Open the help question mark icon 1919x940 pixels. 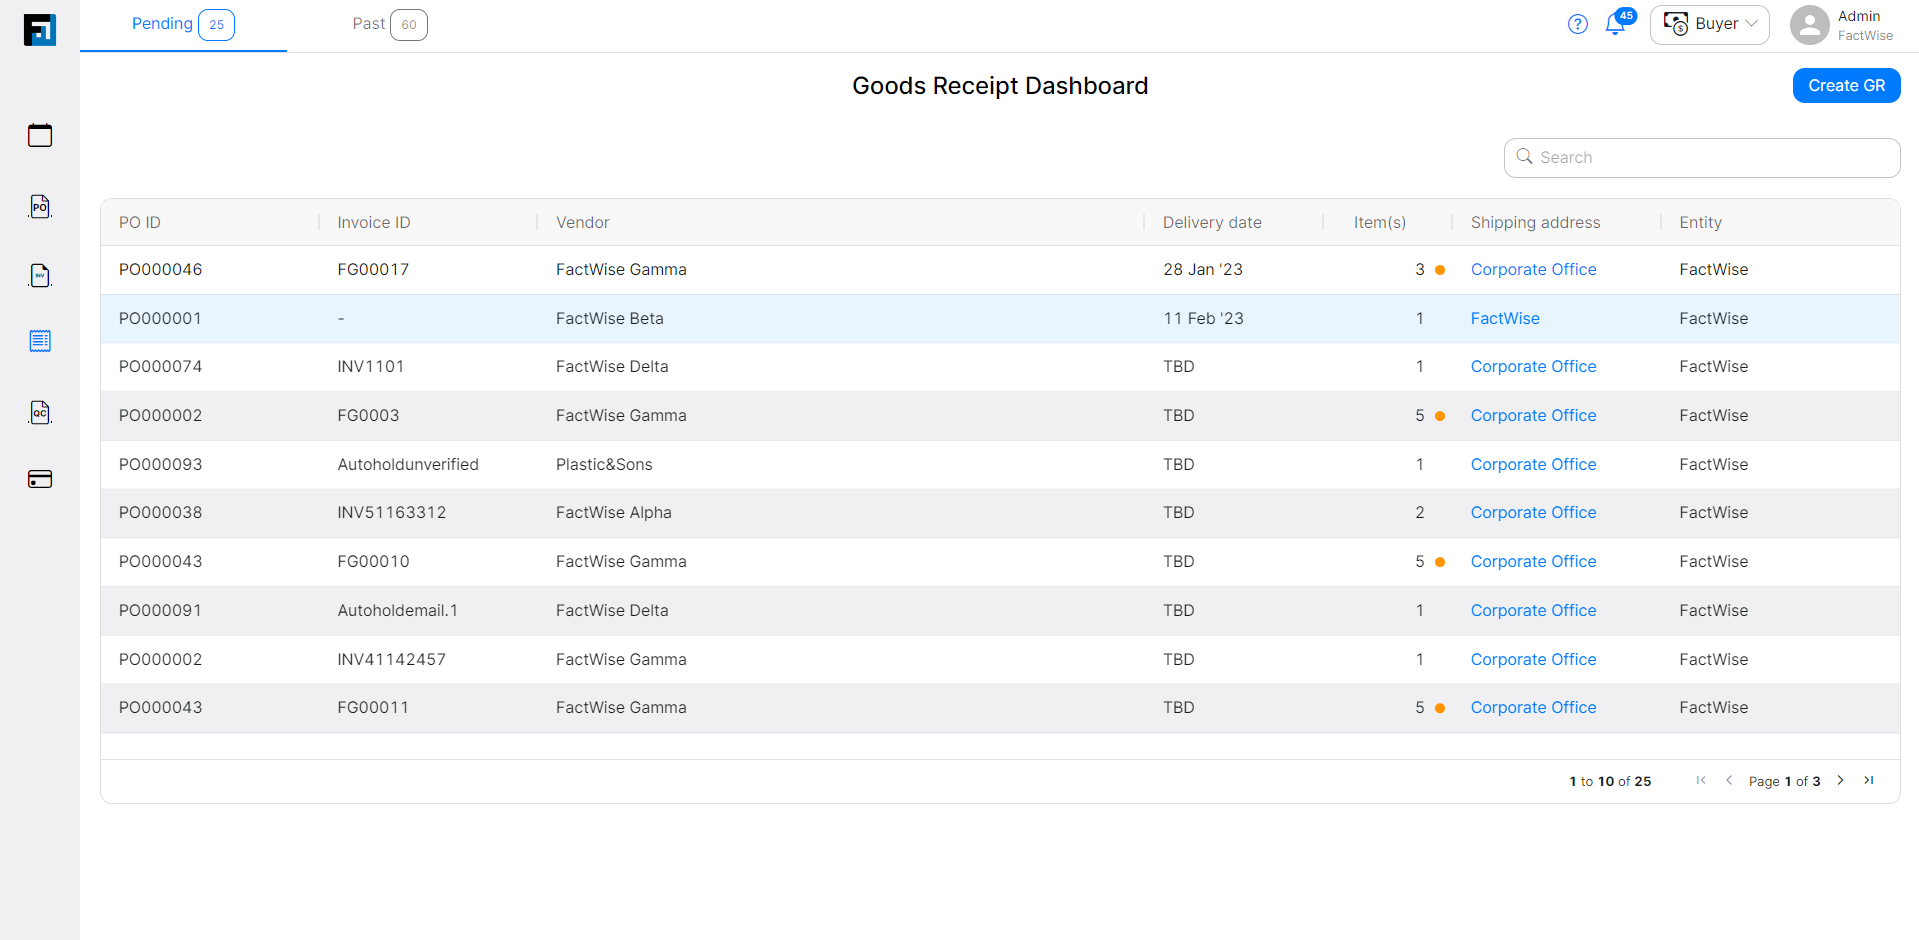[x=1577, y=24]
